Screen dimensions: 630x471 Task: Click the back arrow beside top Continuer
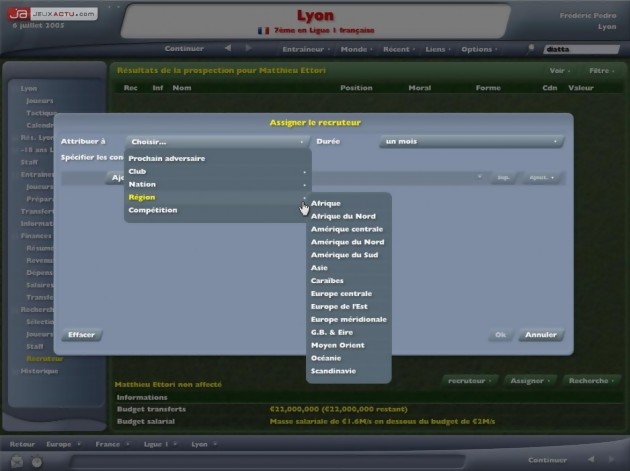click(x=228, y=48)
